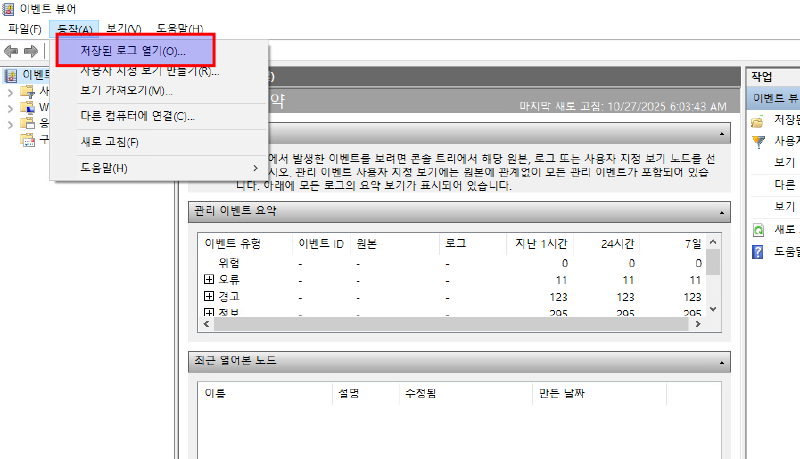The height and width of the screenshot is (459, 800).
Task: Click the forward arrow in the toolbar
Action: tap(31, 51)
